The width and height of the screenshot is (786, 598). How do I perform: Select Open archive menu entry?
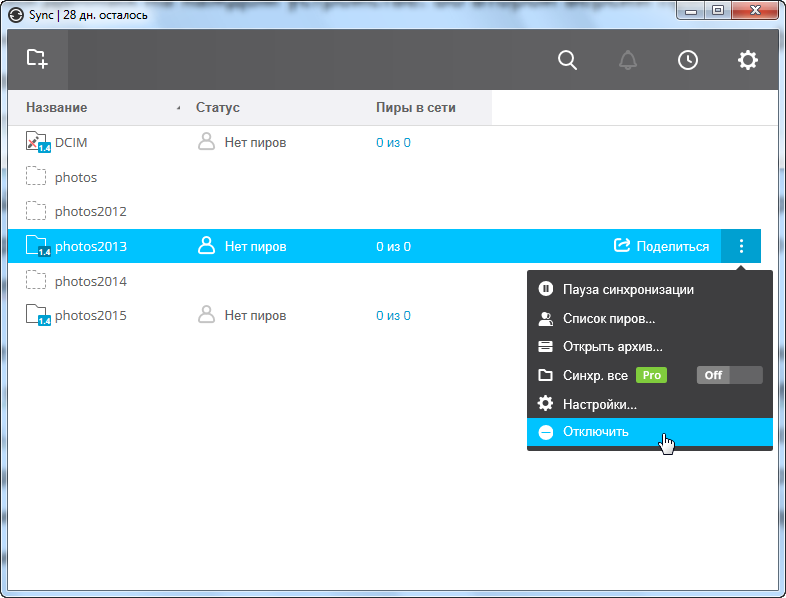point(650,346)
